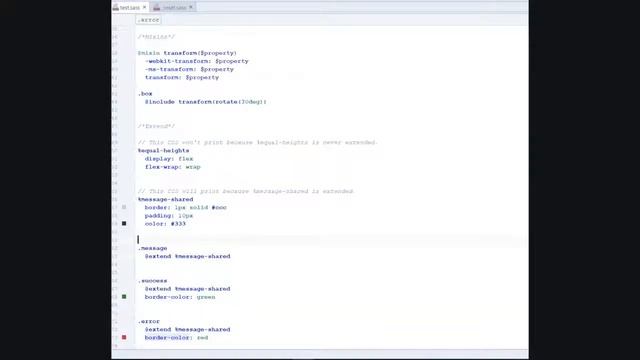Viewport: 640px width, 360px height.
Task: Click the '.success' selector line
Action: pyautogui.click(x=152, y=281)
